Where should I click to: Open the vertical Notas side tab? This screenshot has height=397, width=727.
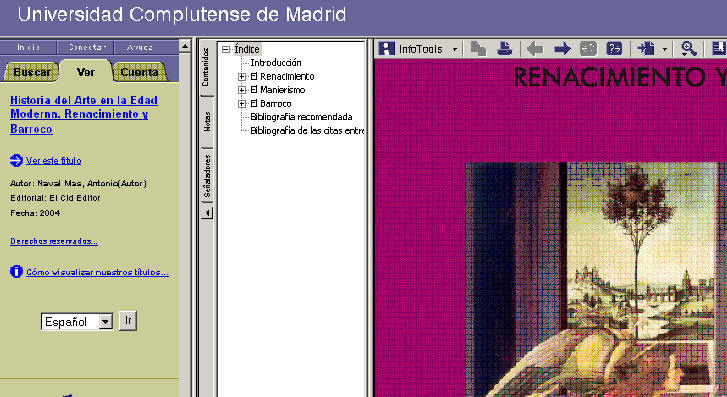(207, 122)
